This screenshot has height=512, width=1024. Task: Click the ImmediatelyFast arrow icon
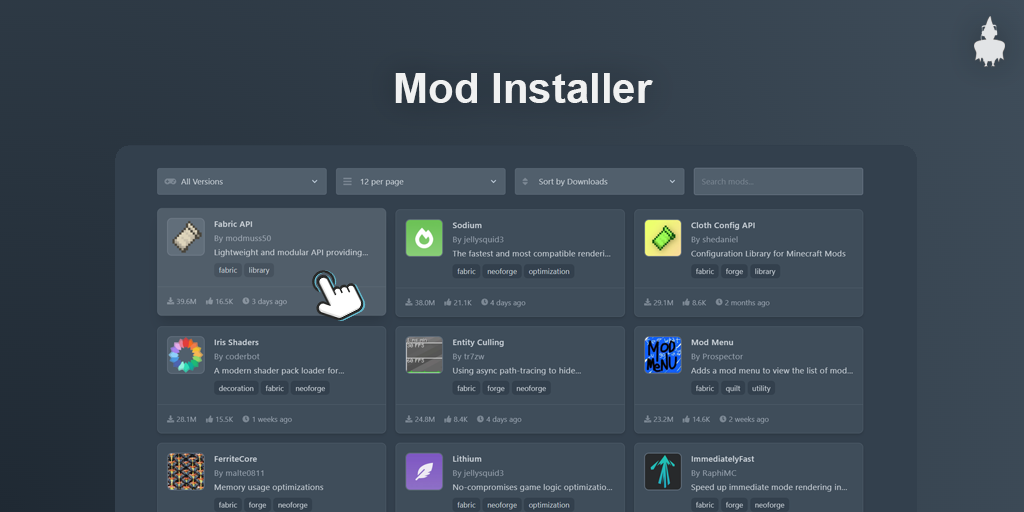pos(663,472)
